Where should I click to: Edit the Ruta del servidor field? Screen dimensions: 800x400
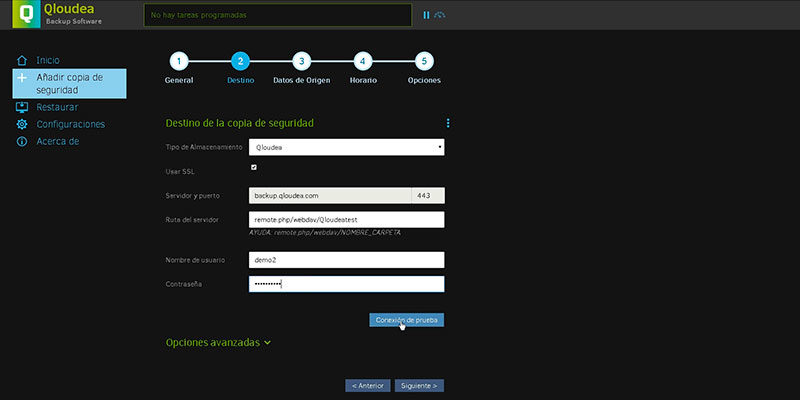tap(346, 219)
